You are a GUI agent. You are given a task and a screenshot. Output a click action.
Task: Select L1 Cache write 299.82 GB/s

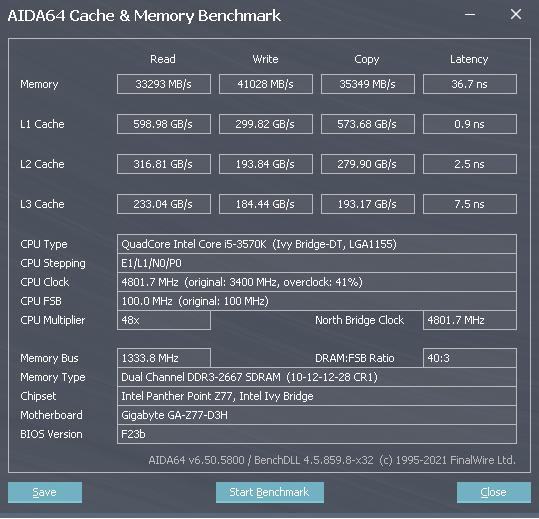pyautogui.click(x=266, y=124)
